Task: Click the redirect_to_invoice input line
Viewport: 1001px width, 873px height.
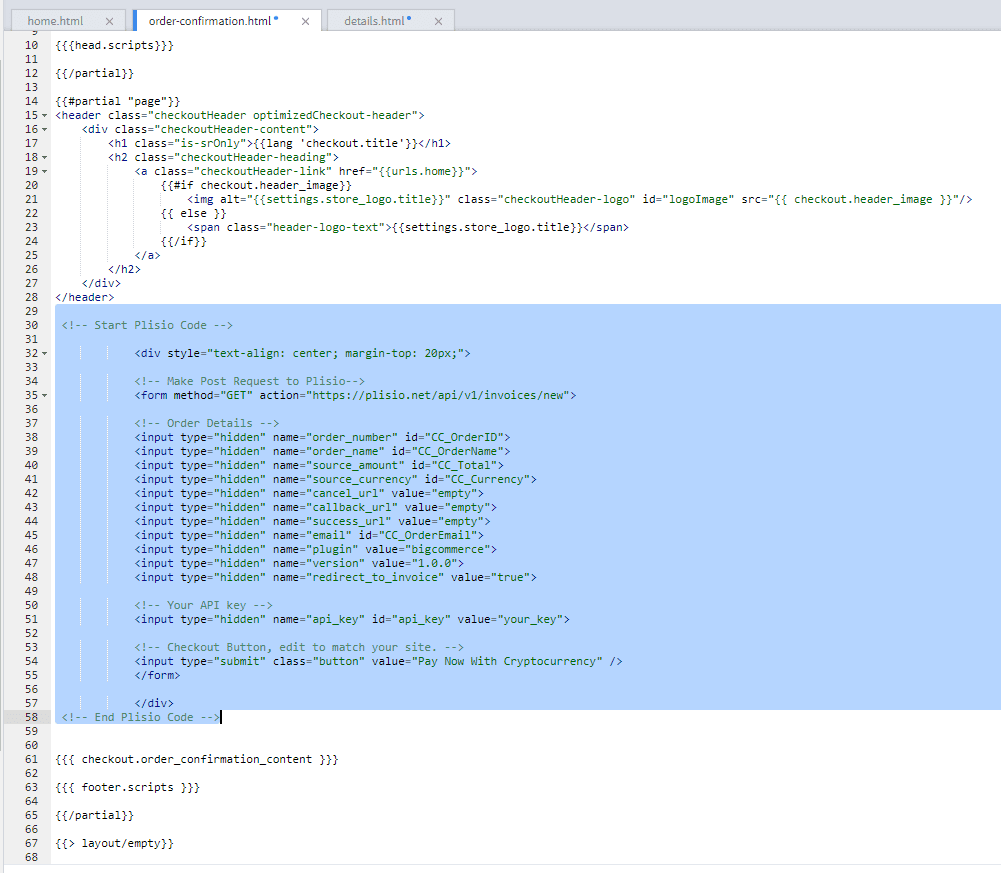Action: tap(335, 577)
